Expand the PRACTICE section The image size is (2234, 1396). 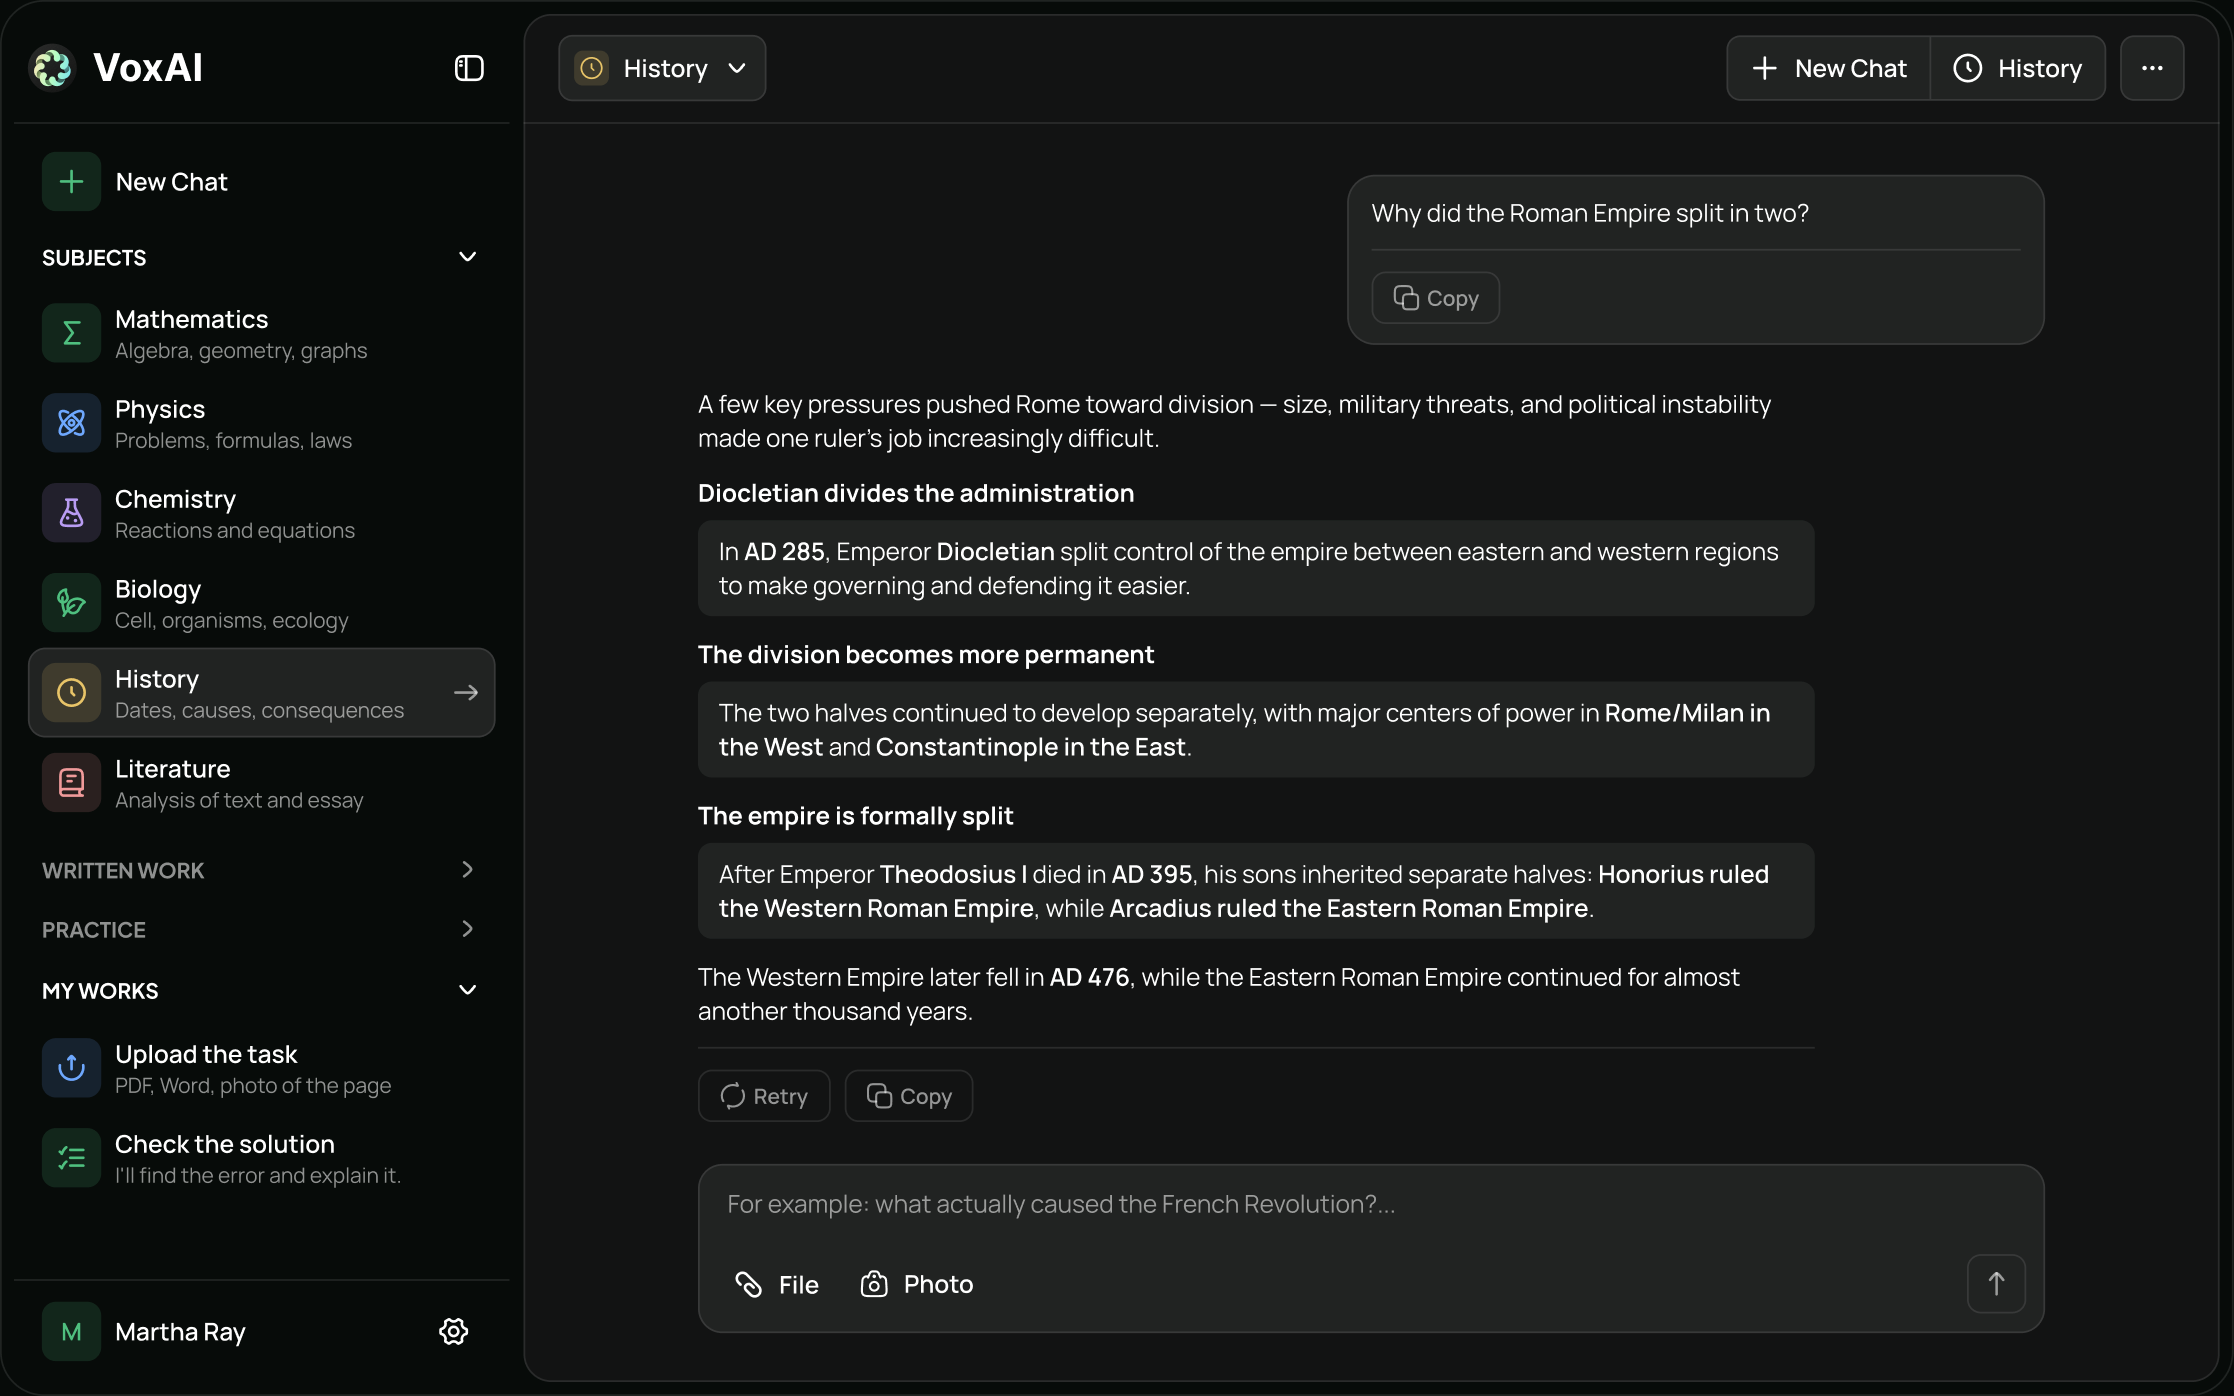[x=467, y=929]
